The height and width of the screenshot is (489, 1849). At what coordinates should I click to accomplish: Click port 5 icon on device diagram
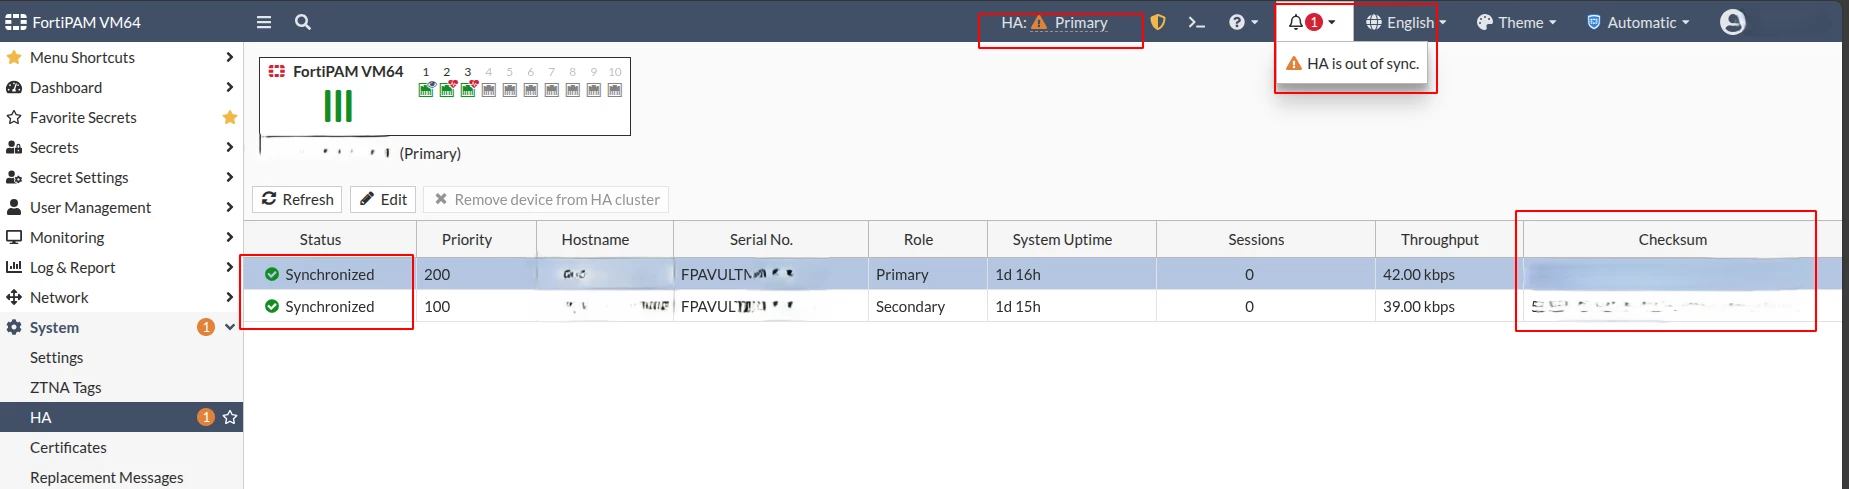pos(510,89)
